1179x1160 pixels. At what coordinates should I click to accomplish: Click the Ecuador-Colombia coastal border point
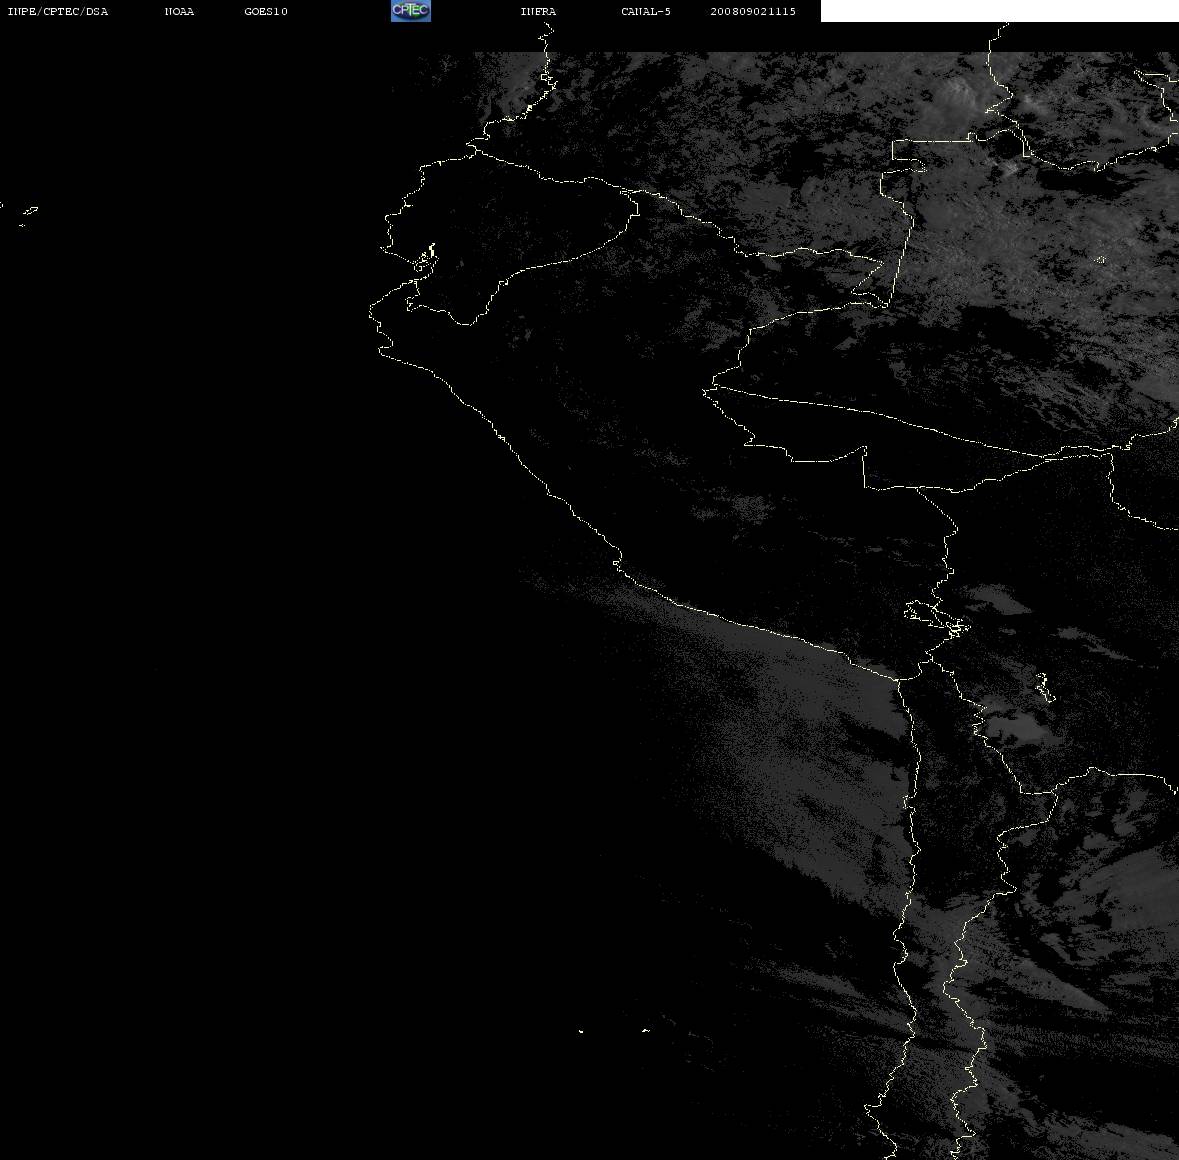pos(474,150)
